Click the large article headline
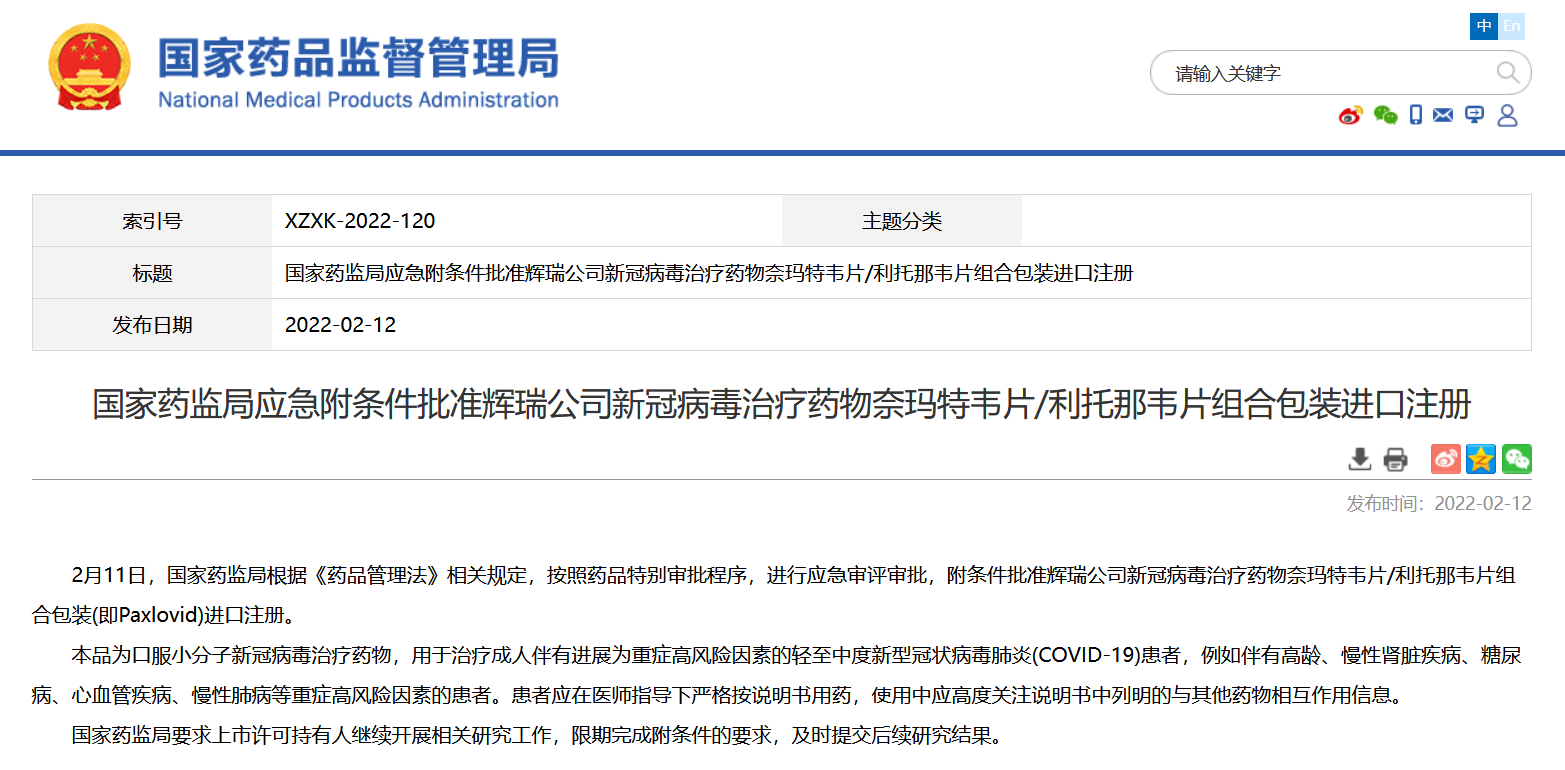This screenshot has width=1565, height=770. (x=782, y=405)
